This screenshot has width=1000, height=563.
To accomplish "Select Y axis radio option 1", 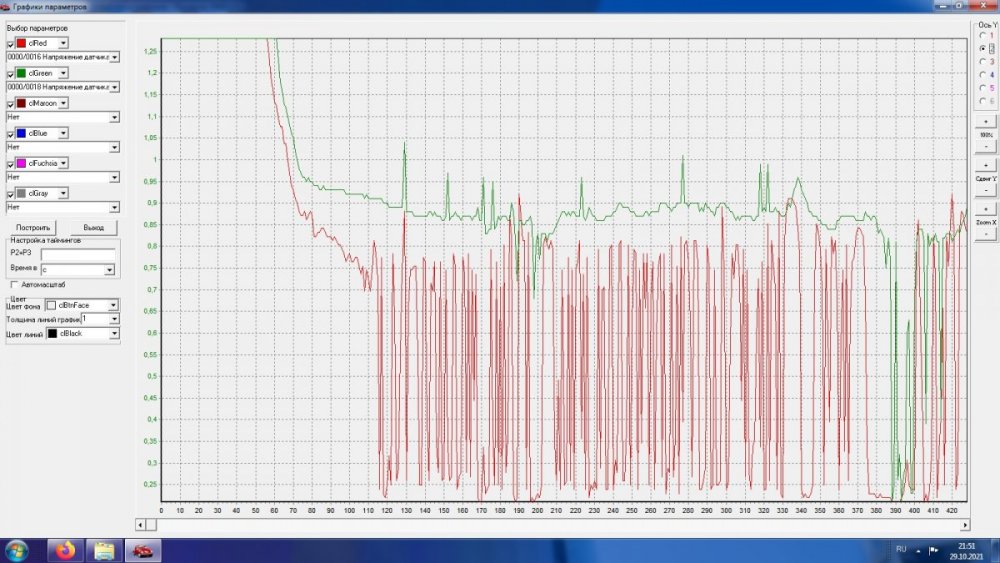I will point(983,35).
